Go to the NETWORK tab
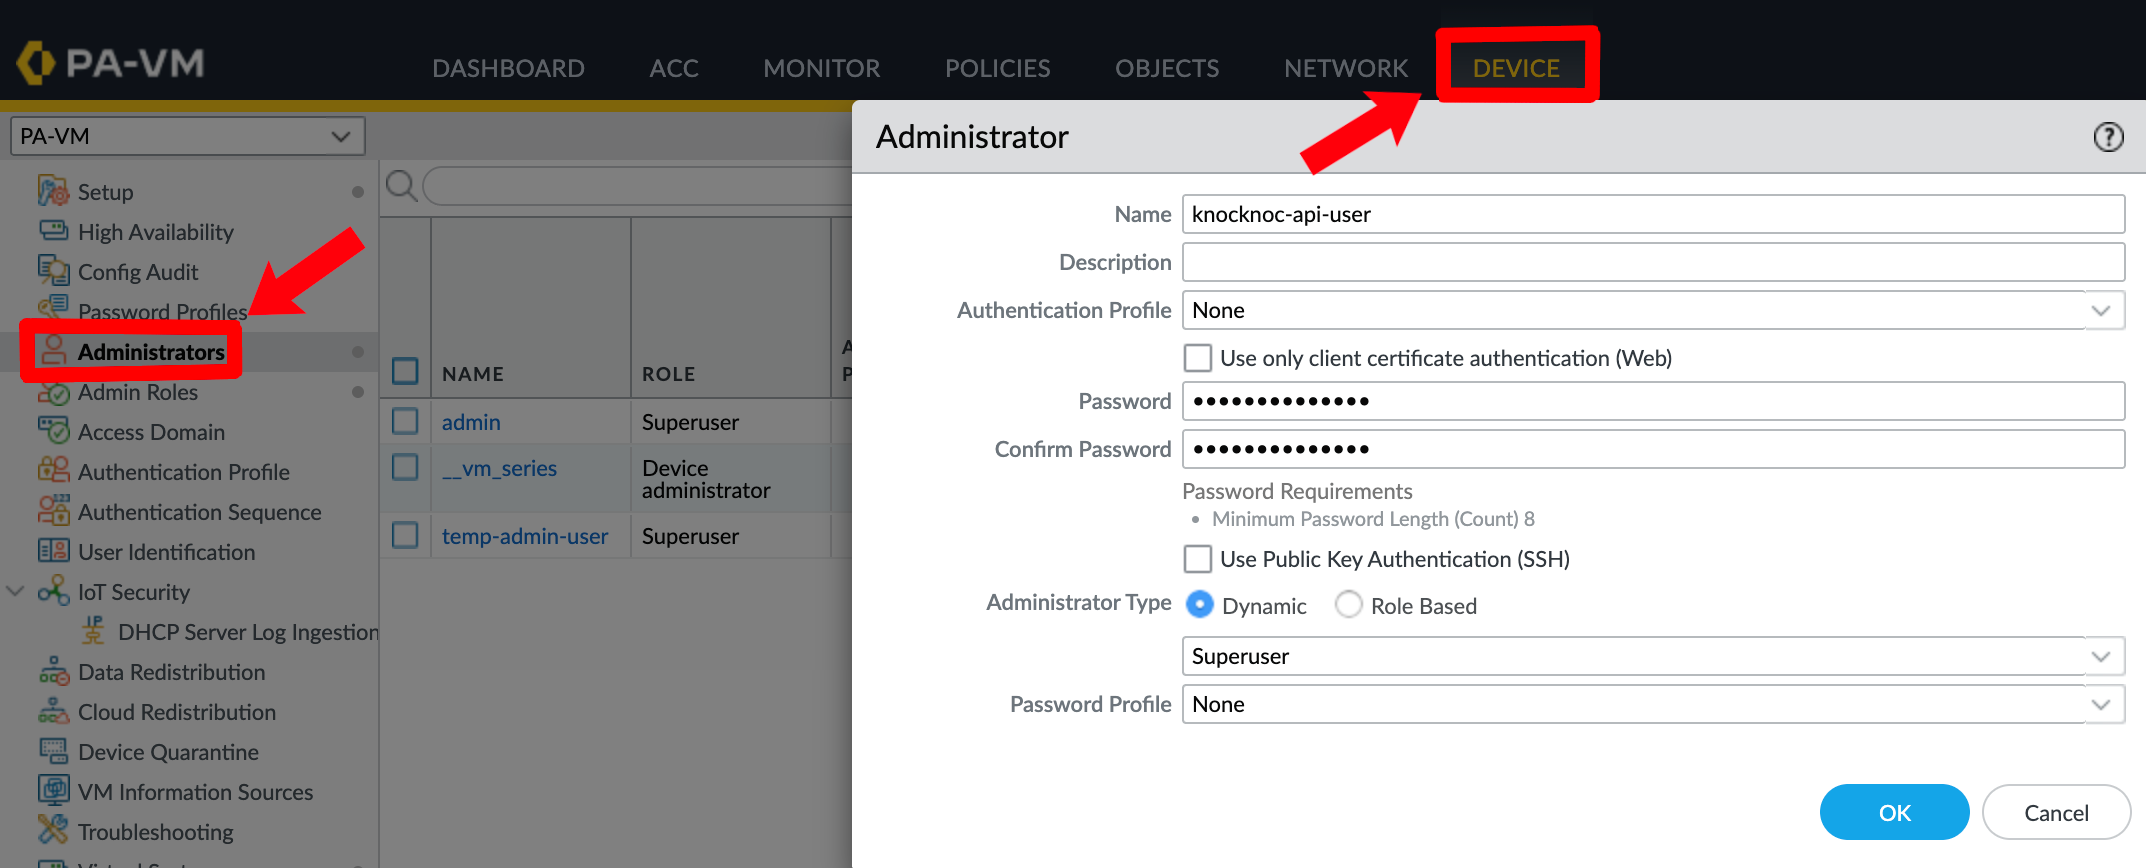Image resolution: width=2146 pixels, height=868 pixels. 1346,68
